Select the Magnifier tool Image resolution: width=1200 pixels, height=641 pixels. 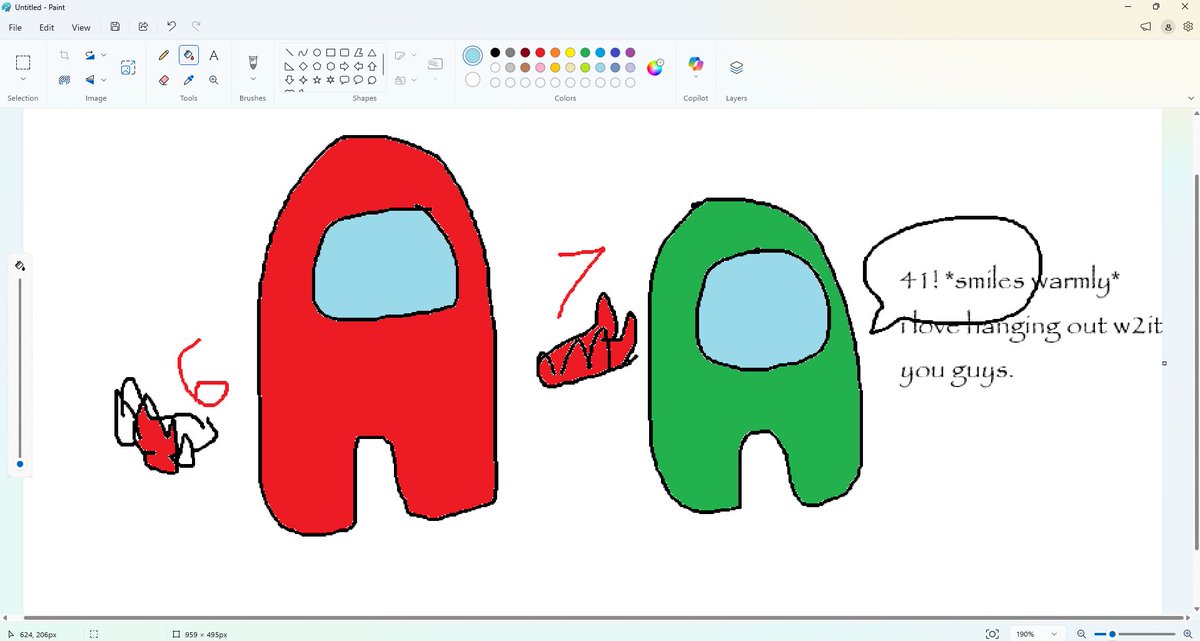click(214, 80)
